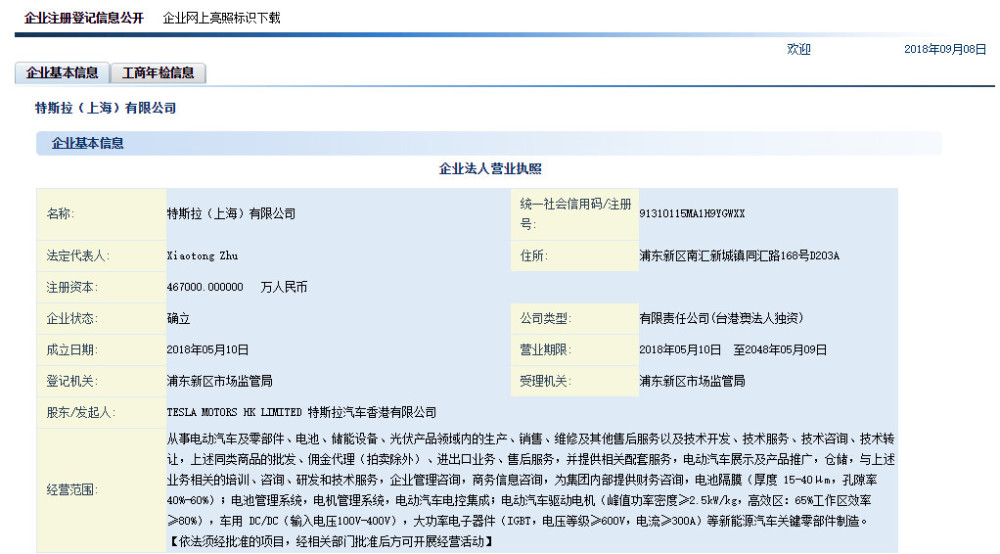This screenshot has width=1000, height=554.
Task: Switch to the 工商年检信息 tab
Action: [158, 73]
